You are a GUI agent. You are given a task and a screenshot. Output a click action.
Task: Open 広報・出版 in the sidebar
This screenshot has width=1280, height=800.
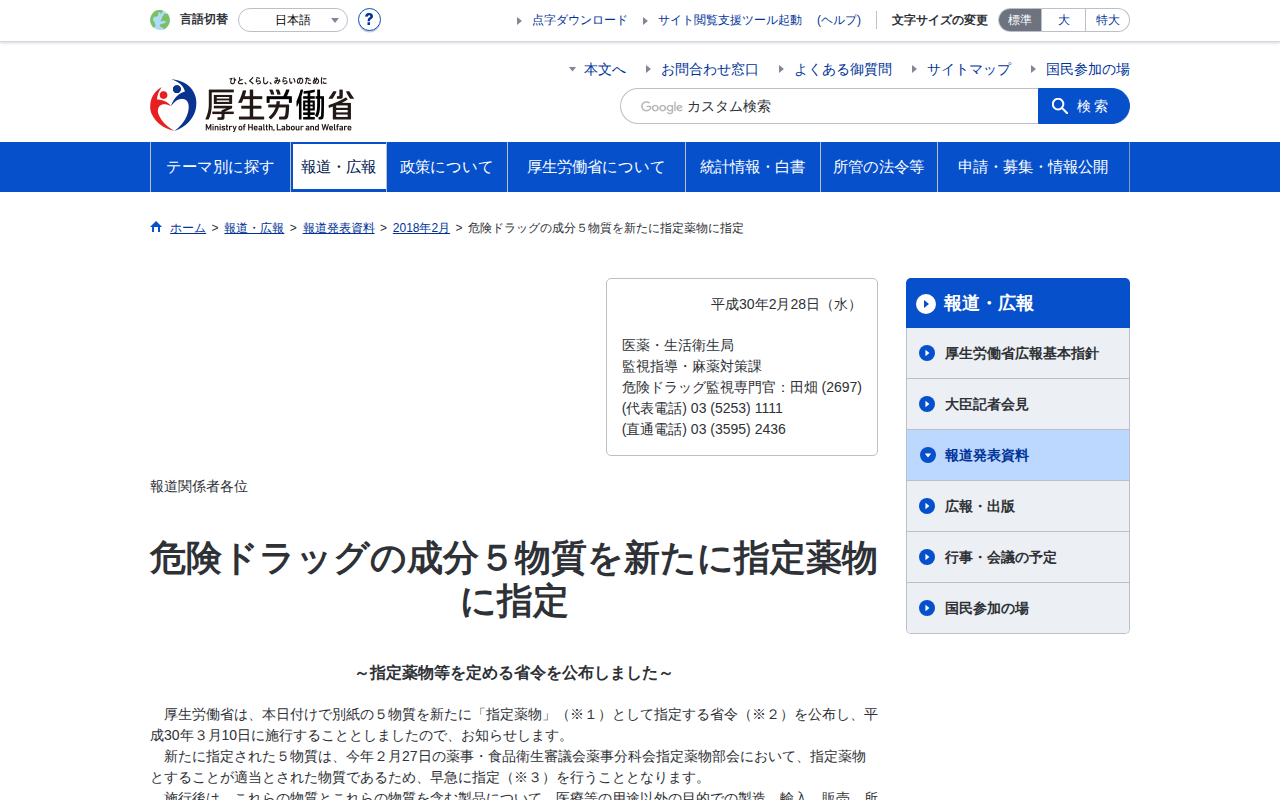(1018, 506)
